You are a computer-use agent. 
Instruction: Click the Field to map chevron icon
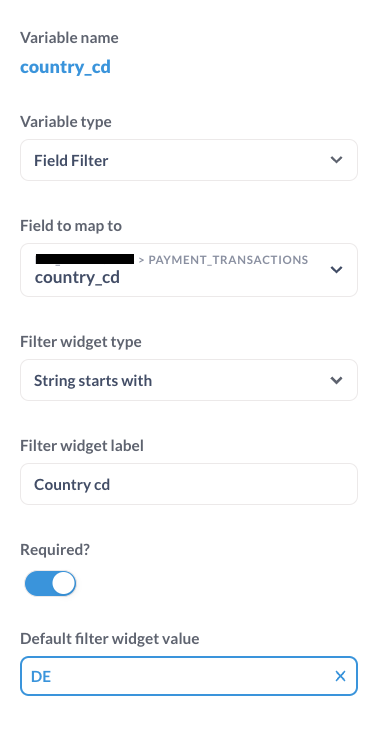coord(336,270)
